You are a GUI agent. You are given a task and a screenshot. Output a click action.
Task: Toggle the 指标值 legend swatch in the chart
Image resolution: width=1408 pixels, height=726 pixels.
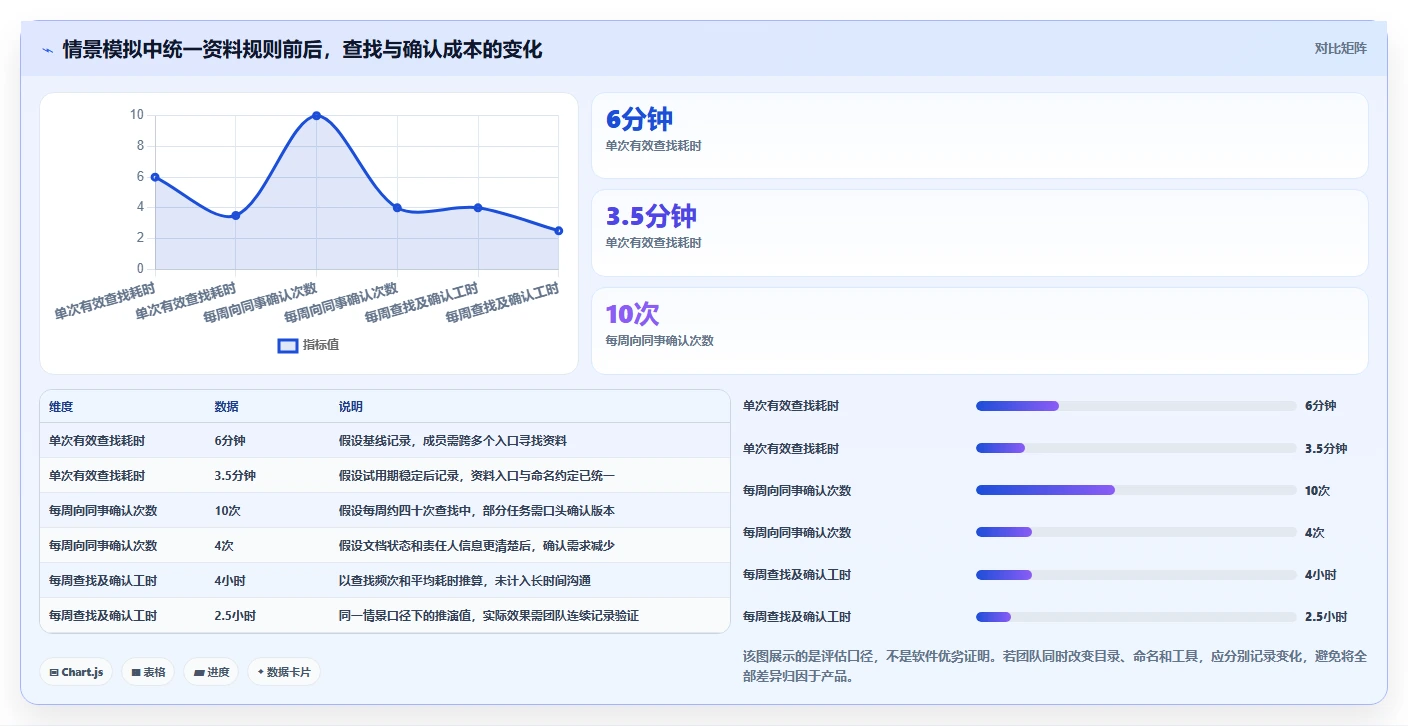click(288, 345)
